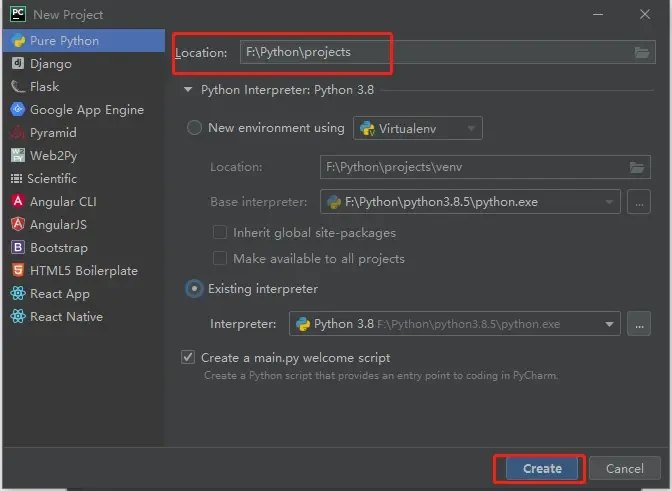The width and height of the screenshot is (672, 491).
Task: Choose the Pyramid project icon
Action: point(18,133)
